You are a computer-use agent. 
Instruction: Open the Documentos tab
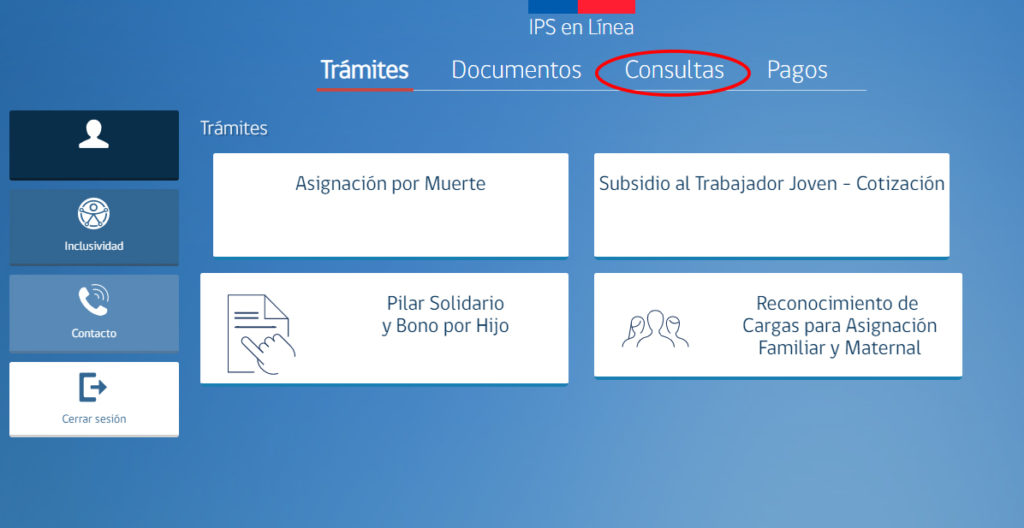[x=516, y=70]
